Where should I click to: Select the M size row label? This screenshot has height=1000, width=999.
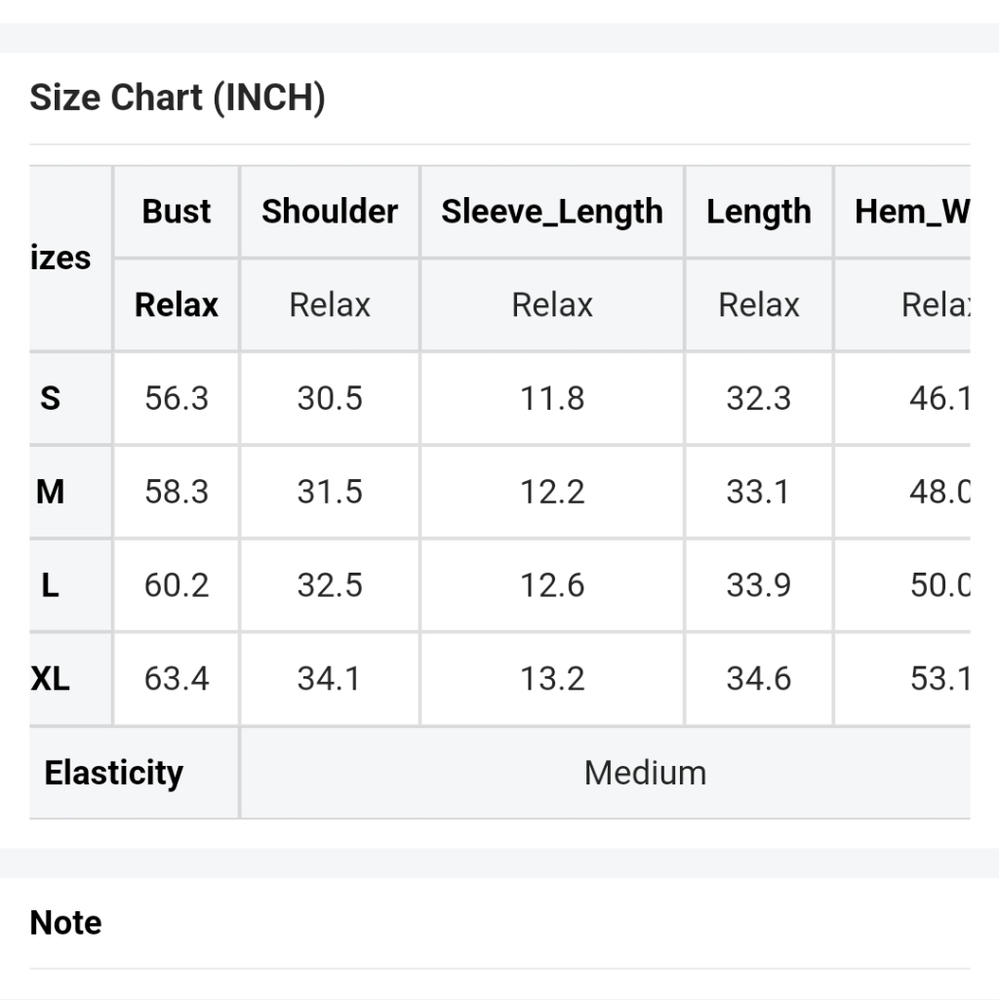pyautogui.click(x=50, y=492)
